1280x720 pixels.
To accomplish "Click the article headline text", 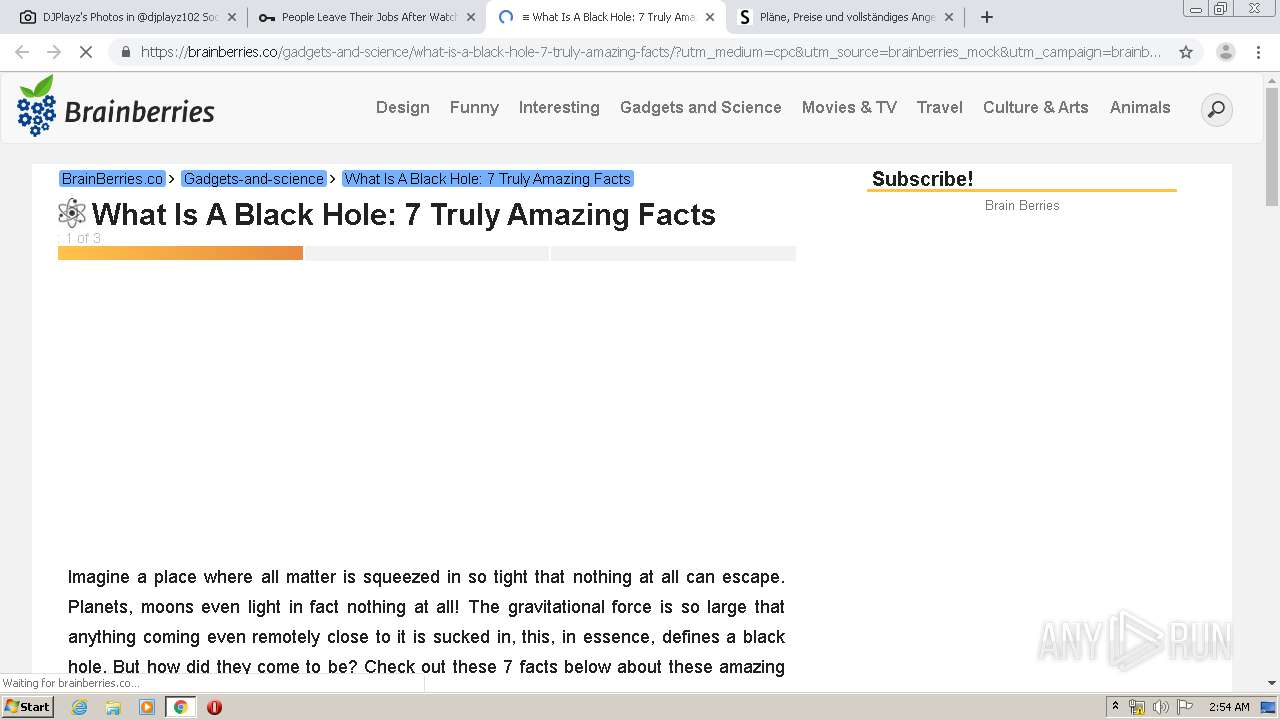I will coord(404,214).
